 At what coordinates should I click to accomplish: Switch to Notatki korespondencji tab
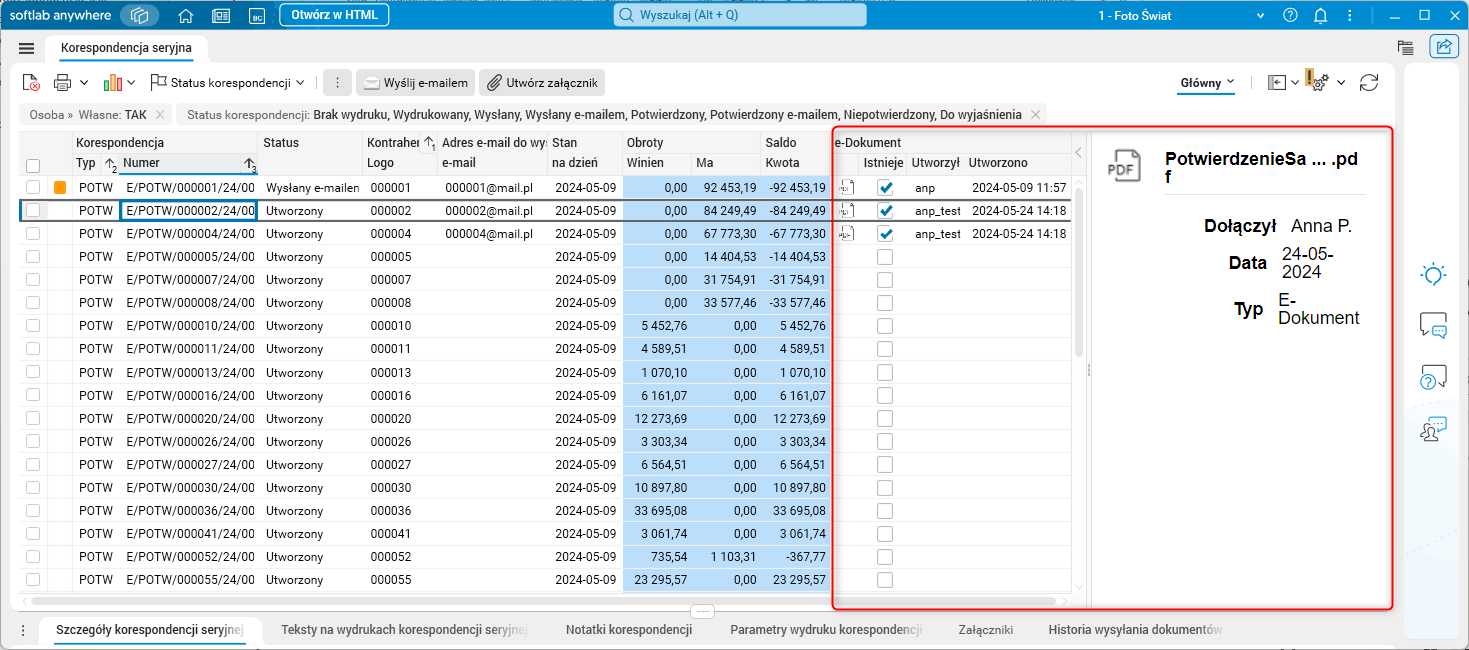(x=628, y=630)
